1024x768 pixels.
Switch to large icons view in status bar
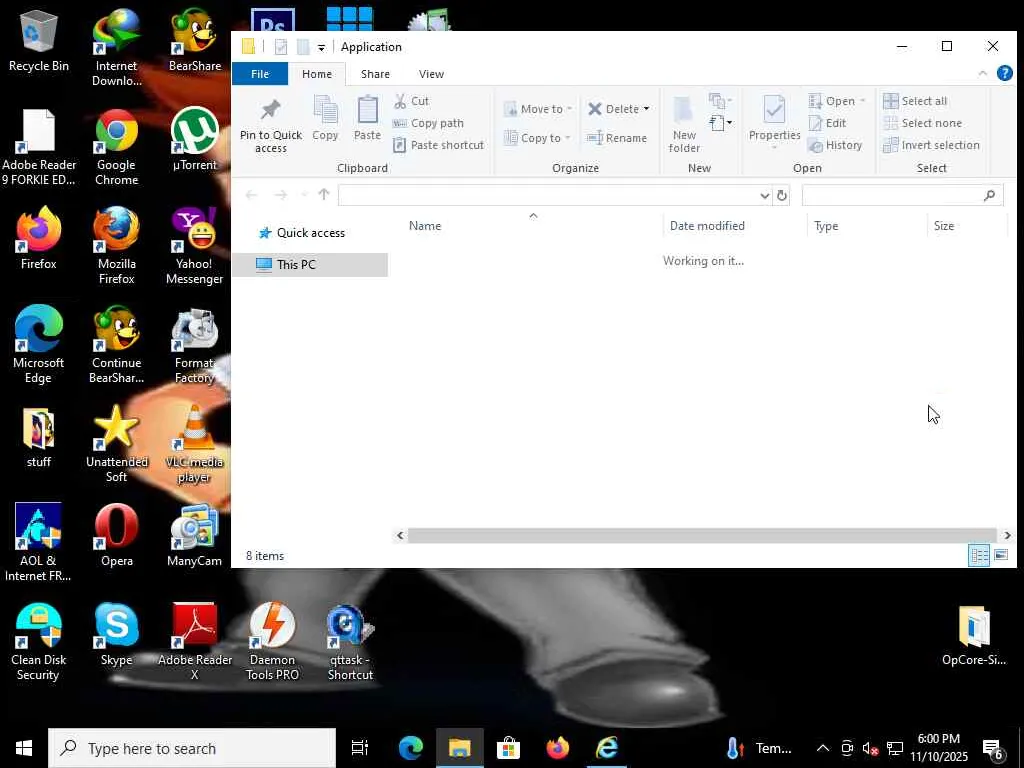click(x=1001, y=556)
